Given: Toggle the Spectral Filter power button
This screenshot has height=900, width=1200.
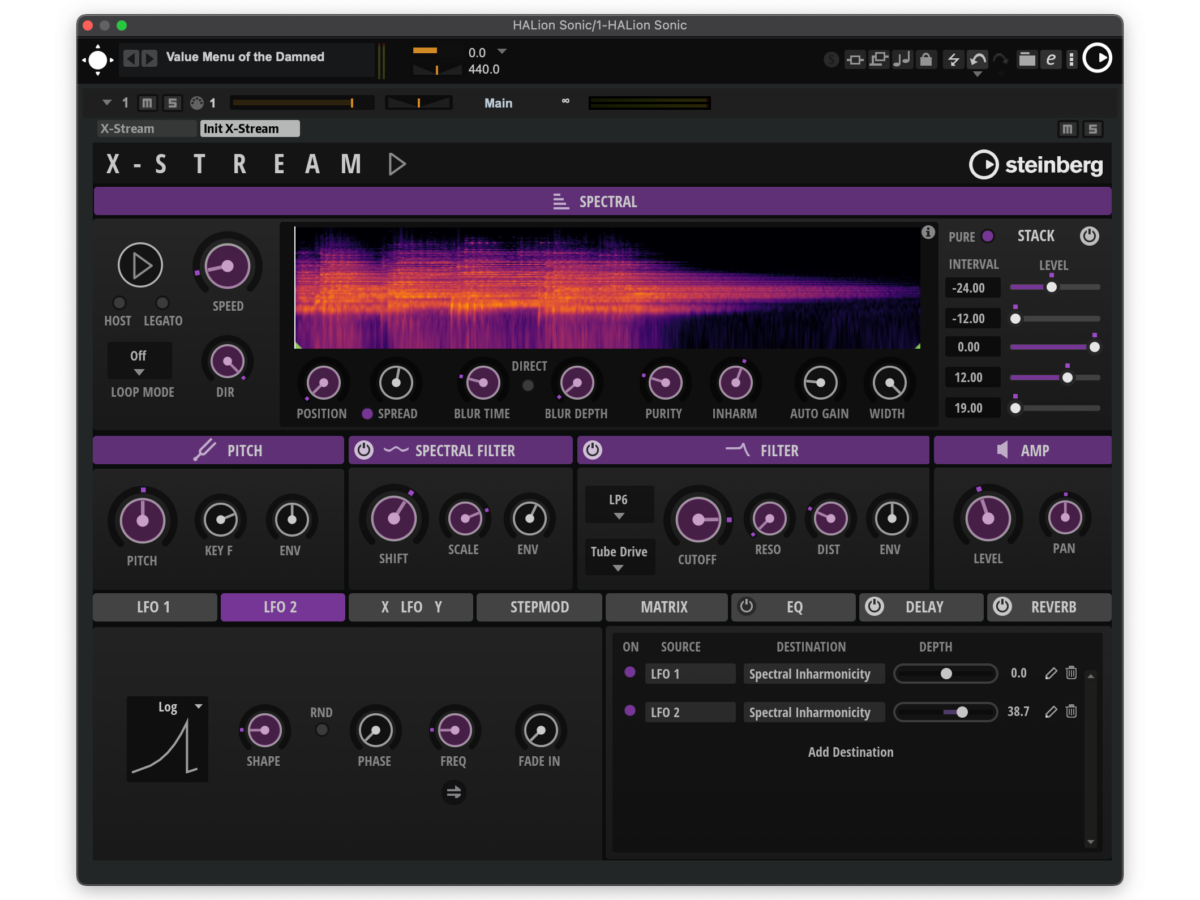Looking at the screenshot, I should point(364,450).
